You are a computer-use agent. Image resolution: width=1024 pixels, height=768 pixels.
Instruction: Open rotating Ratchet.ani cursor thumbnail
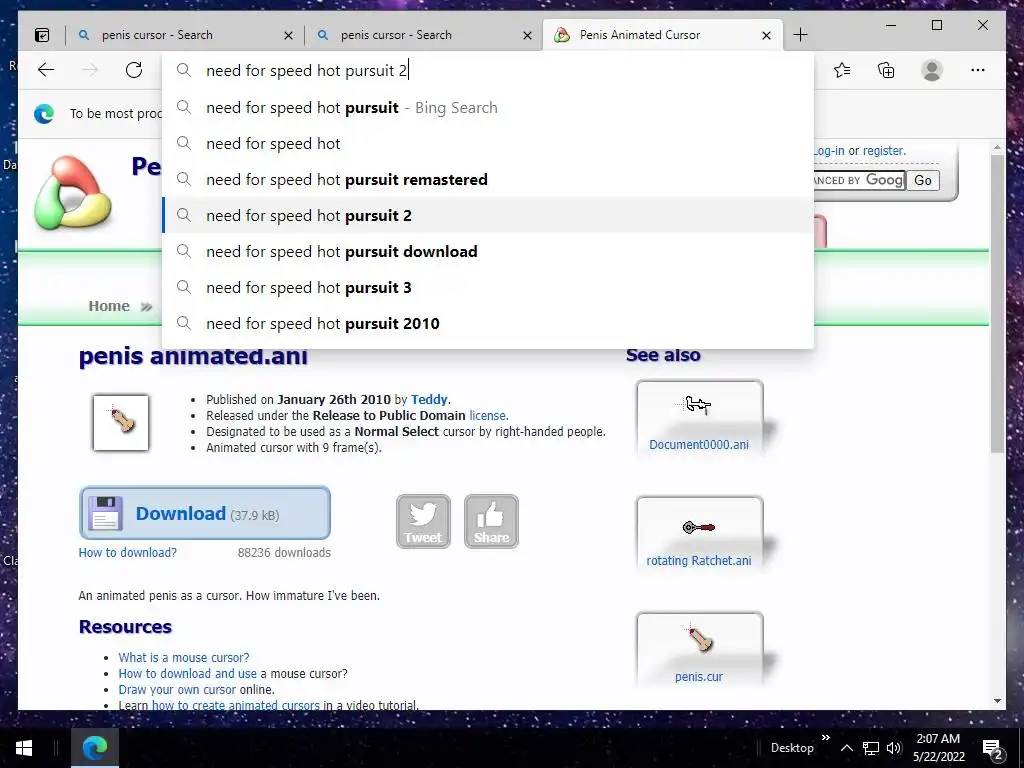[699, 527]
